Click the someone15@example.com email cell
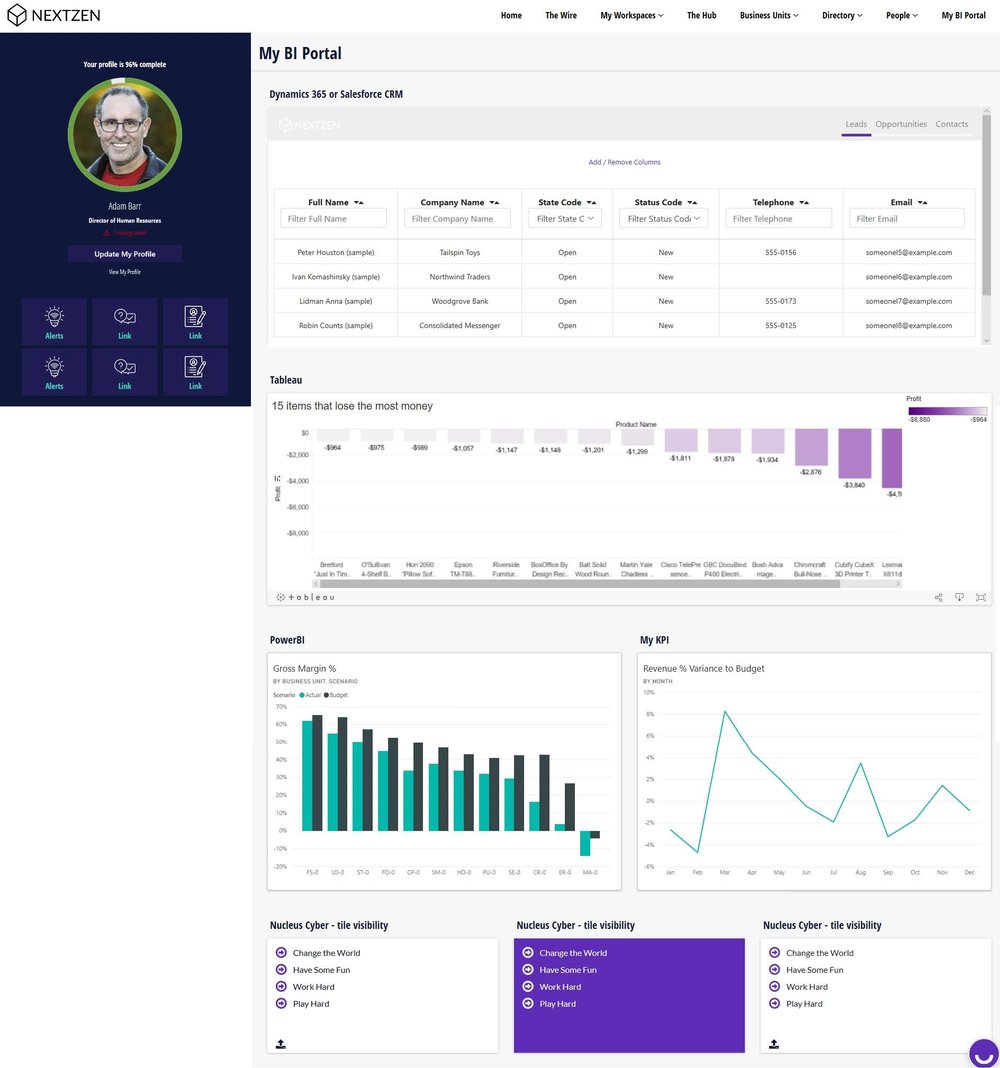 (909, 252)
